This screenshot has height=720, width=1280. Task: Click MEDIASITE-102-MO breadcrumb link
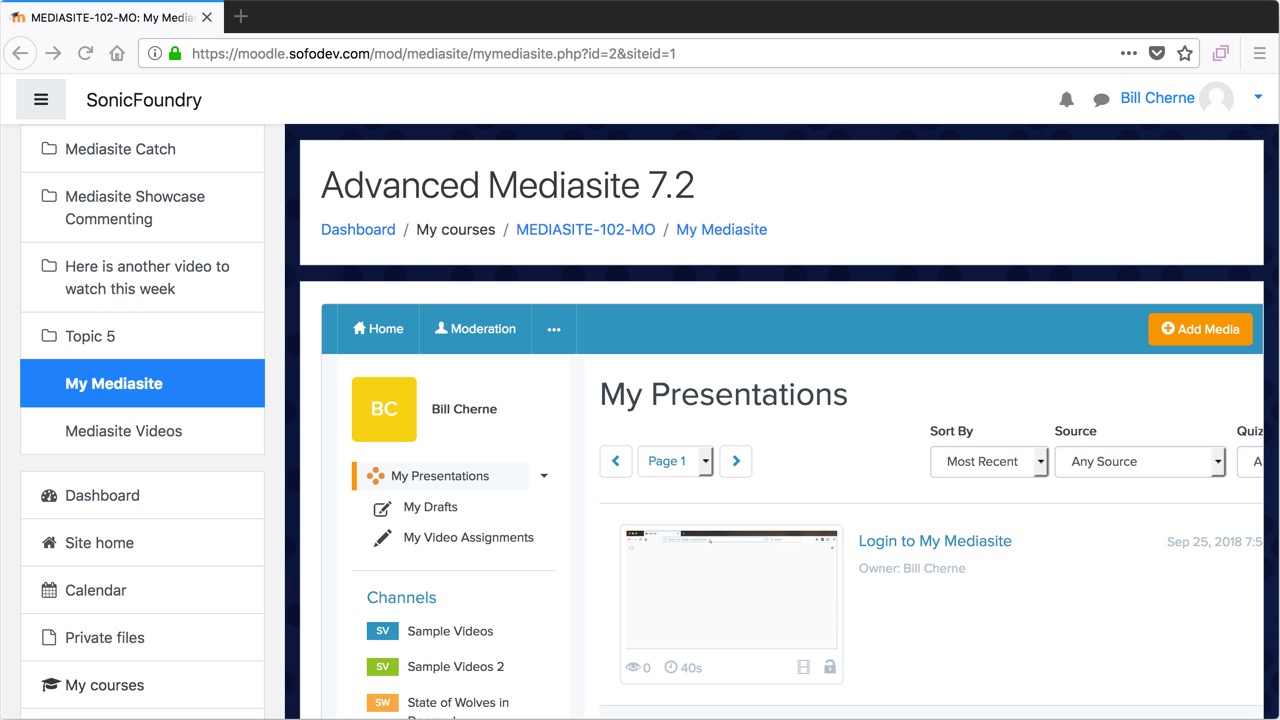[x=586, y=229]
